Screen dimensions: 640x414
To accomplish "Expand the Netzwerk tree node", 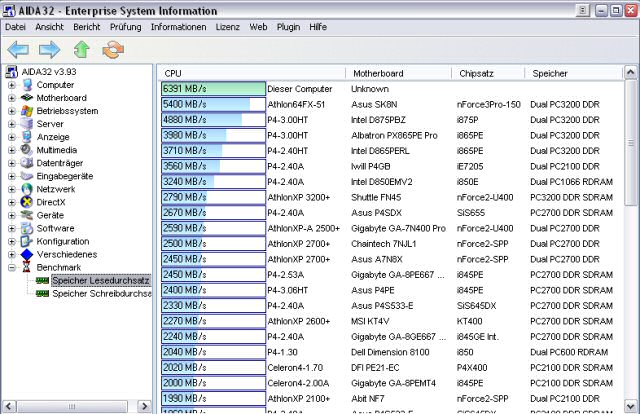I will pos(12,189).
